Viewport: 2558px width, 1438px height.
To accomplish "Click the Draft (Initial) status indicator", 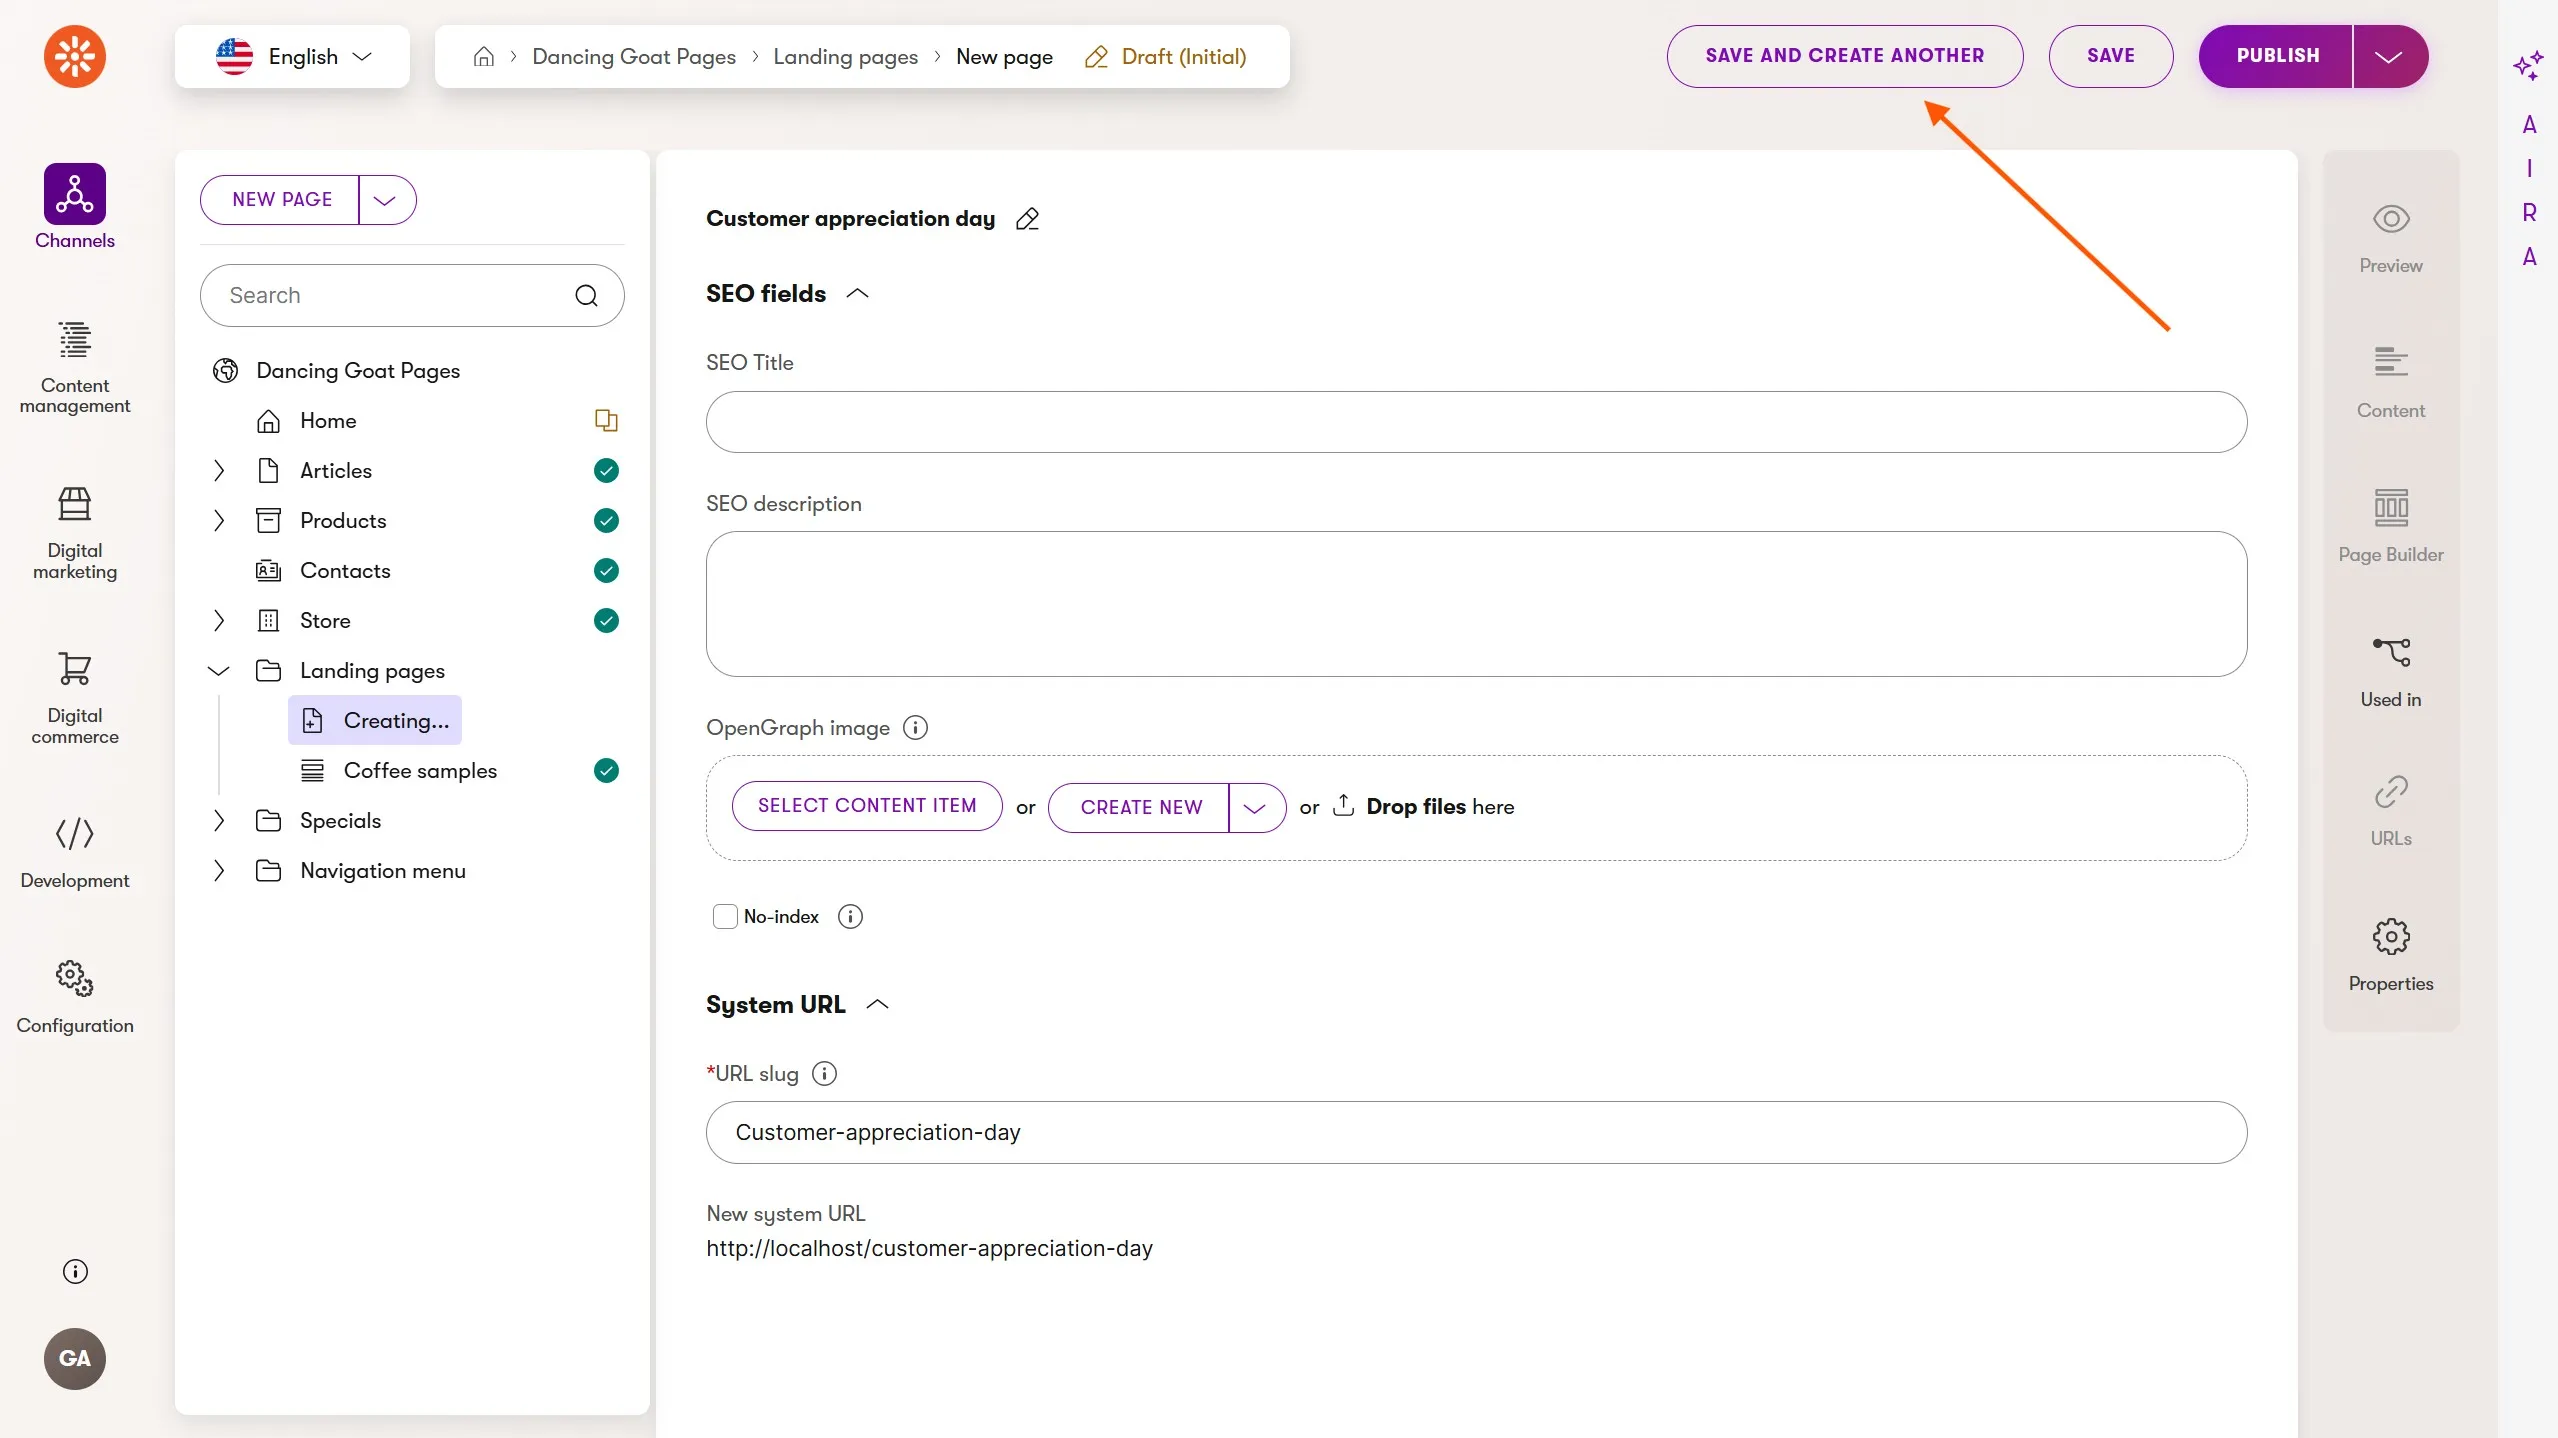I will (1166, 57).
